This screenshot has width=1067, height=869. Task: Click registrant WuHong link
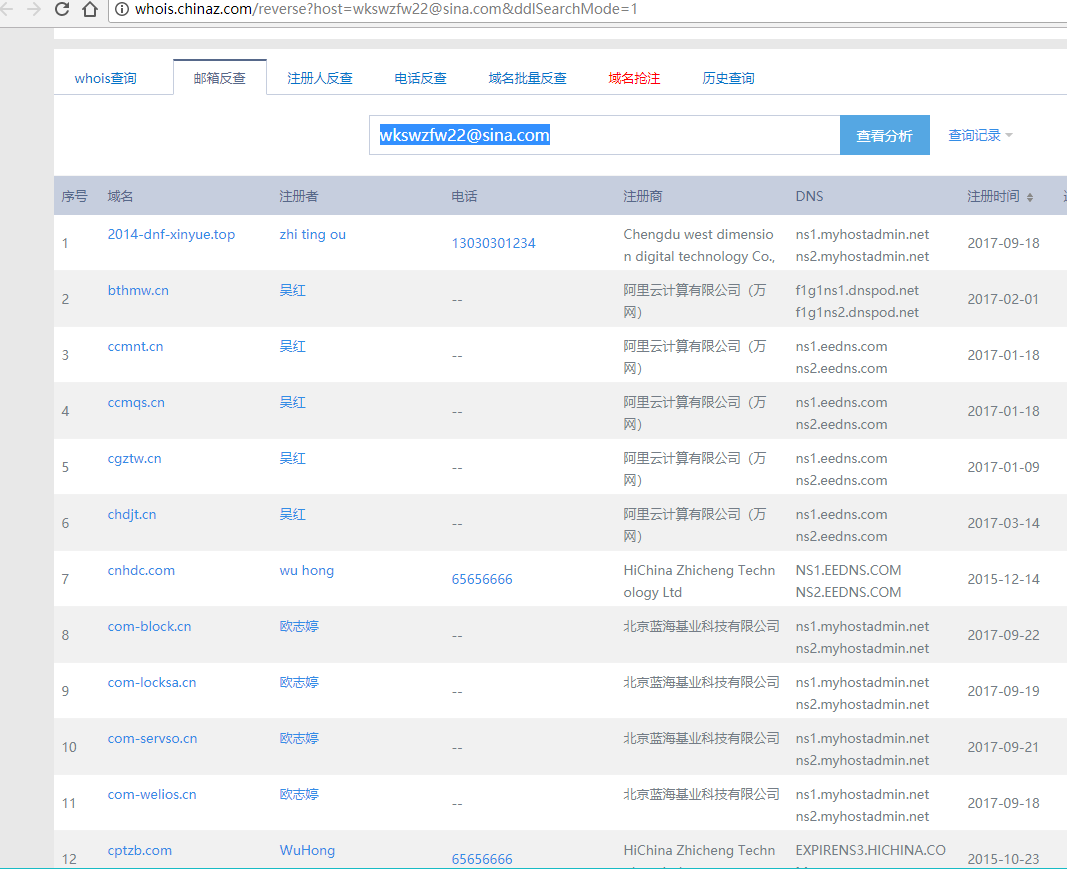click(307, 850)
